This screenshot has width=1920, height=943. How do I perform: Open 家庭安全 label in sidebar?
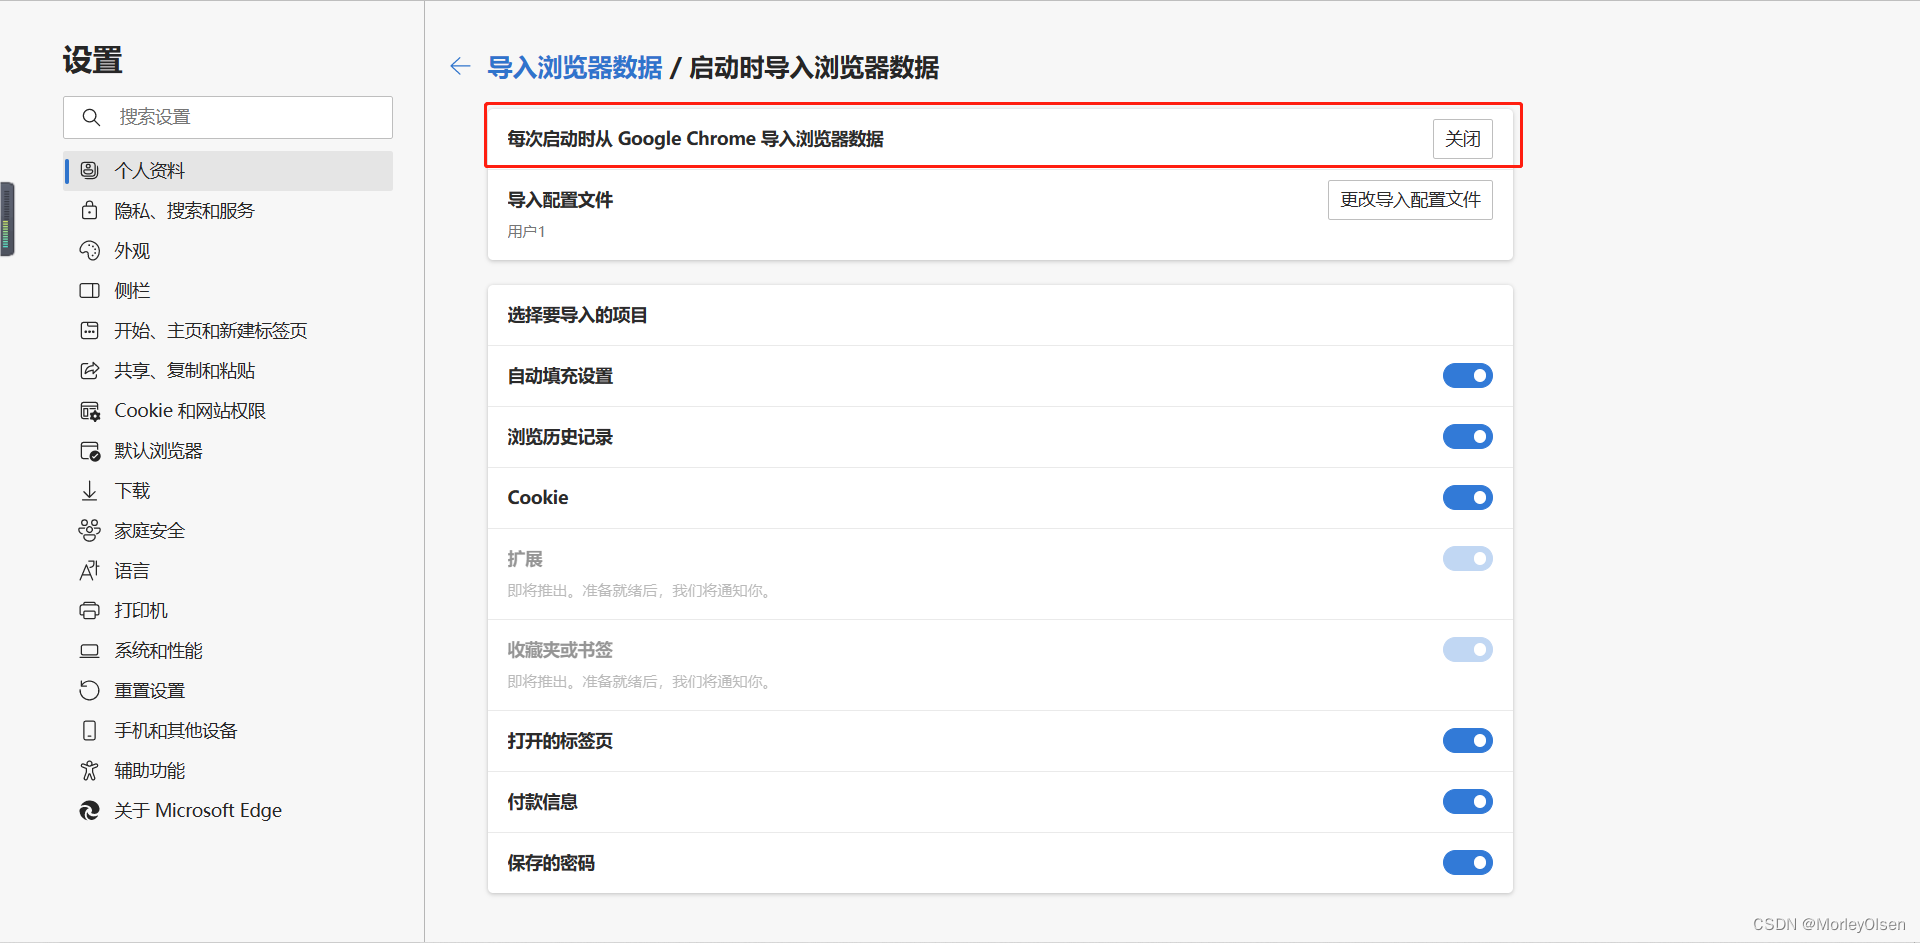click(x=150, y=531)
